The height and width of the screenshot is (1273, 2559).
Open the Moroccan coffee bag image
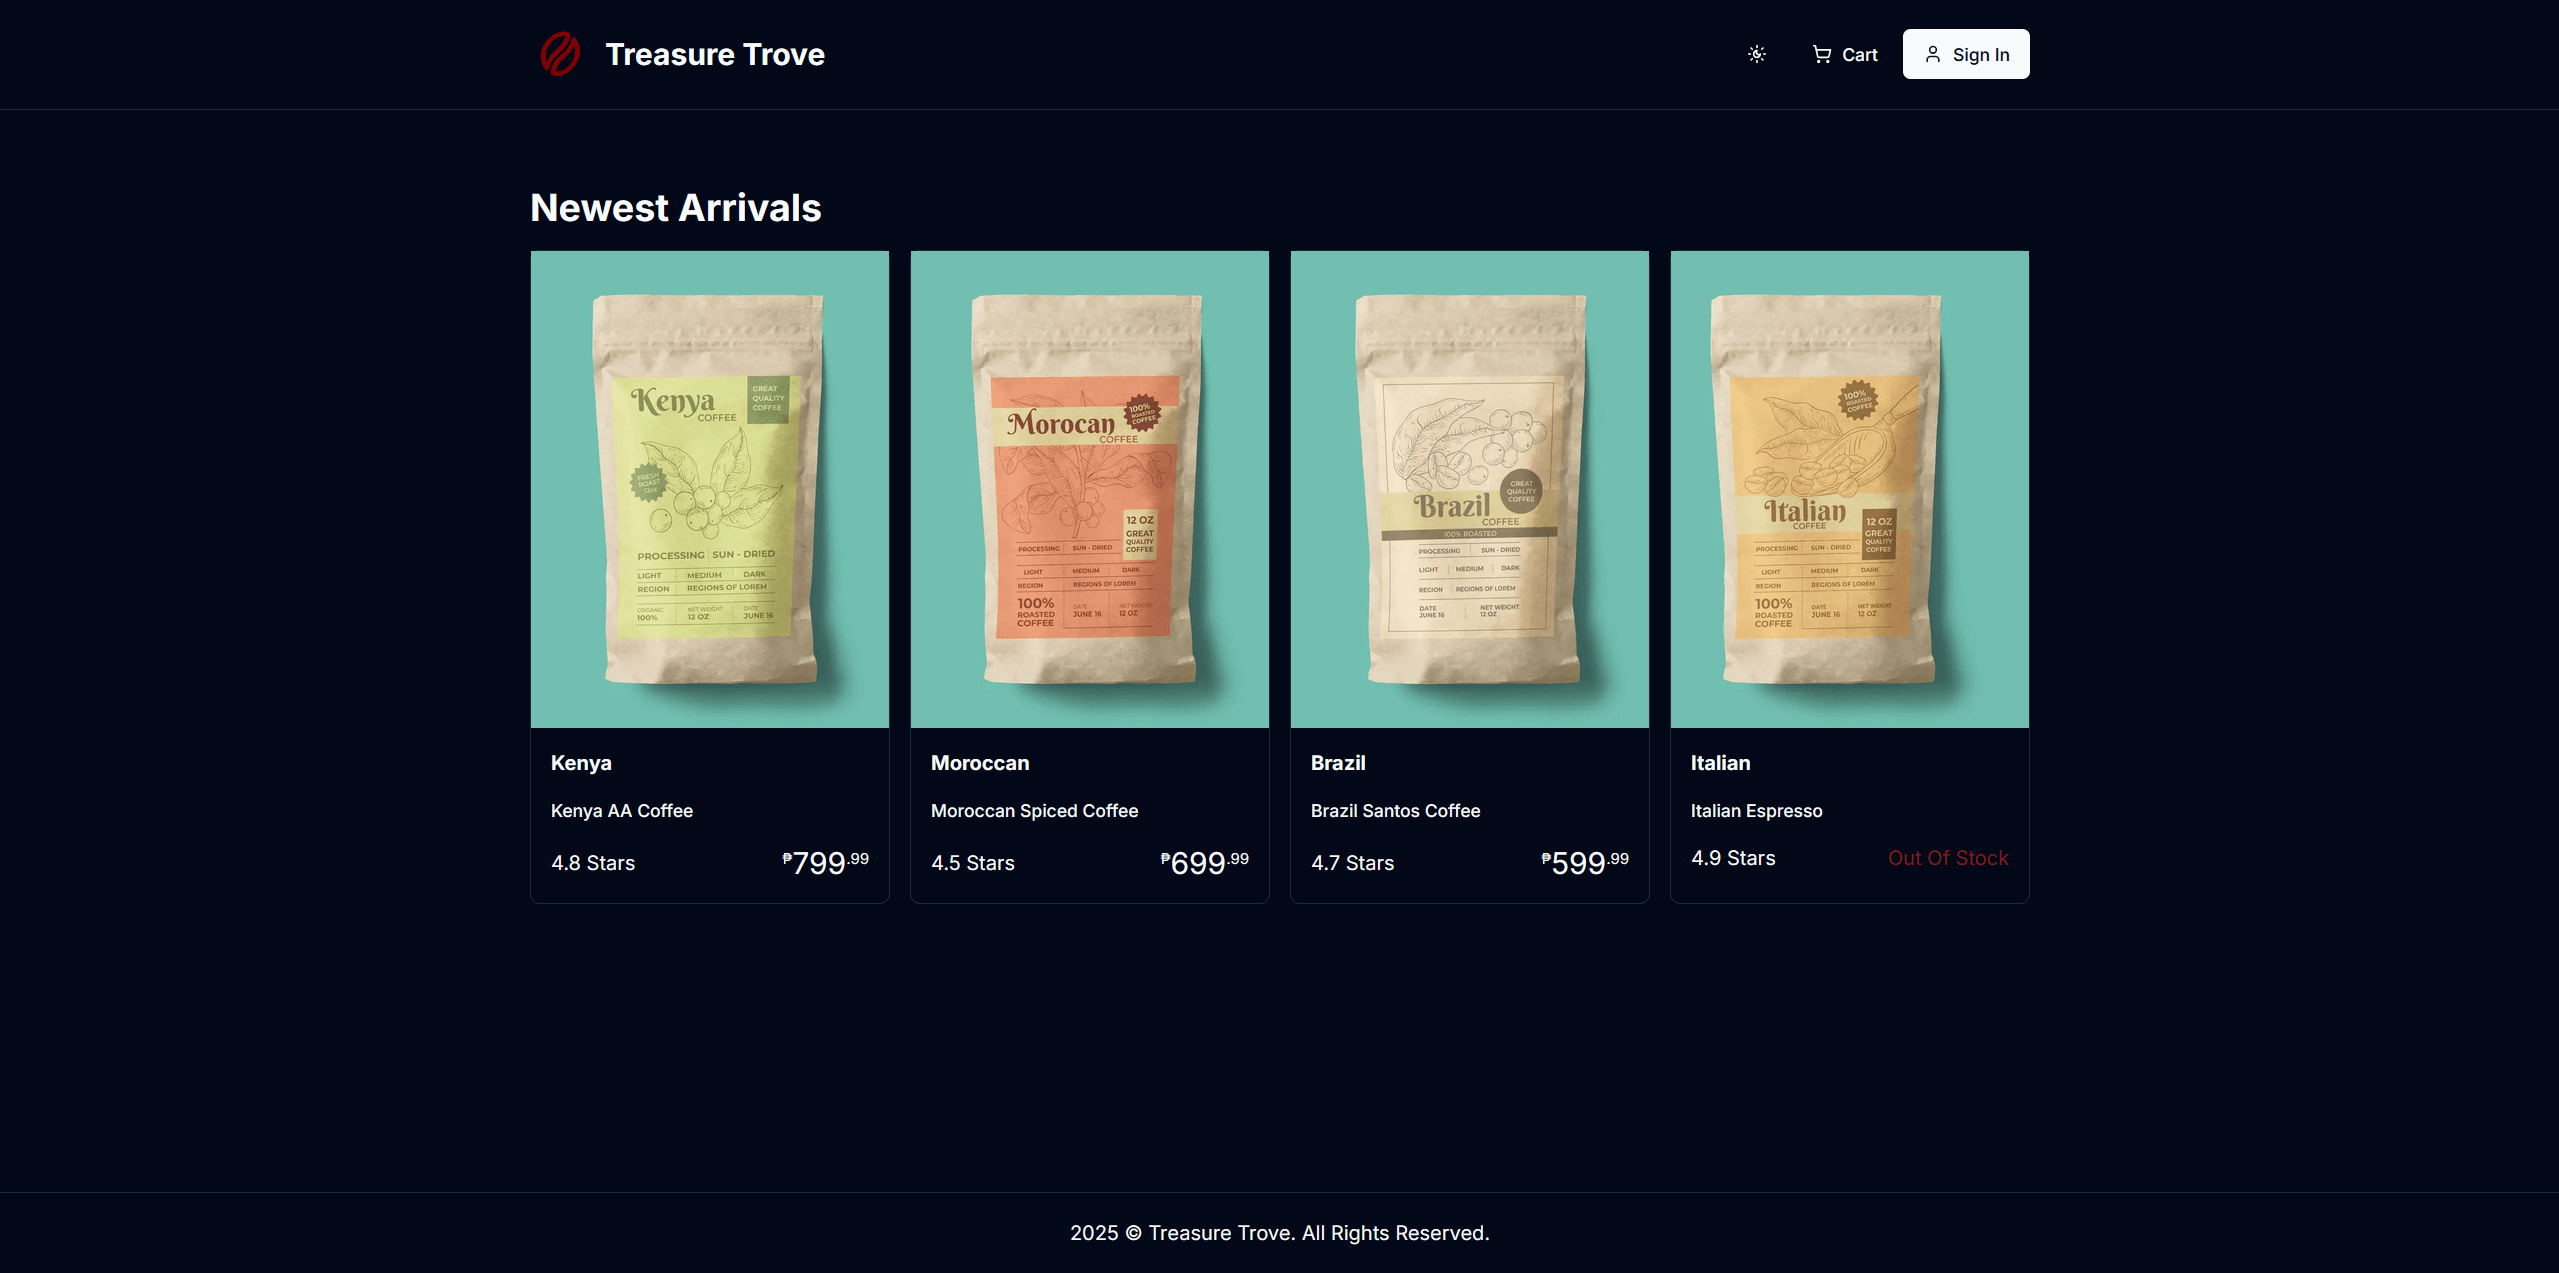coord(1089,488)
